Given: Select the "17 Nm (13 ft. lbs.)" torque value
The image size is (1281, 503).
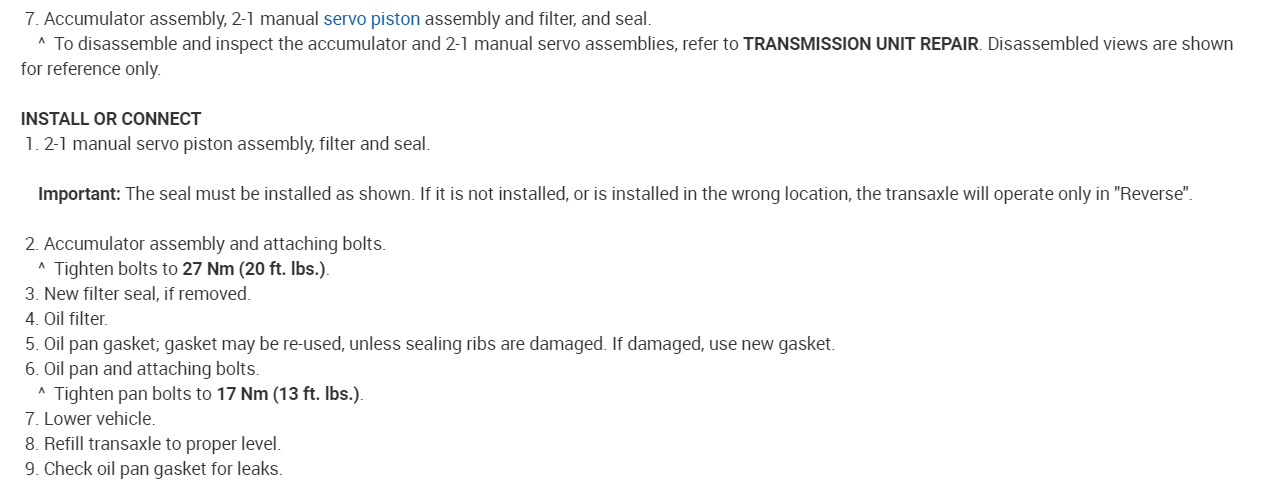Looking at the screenshot, I should click(x=288, y=394).
